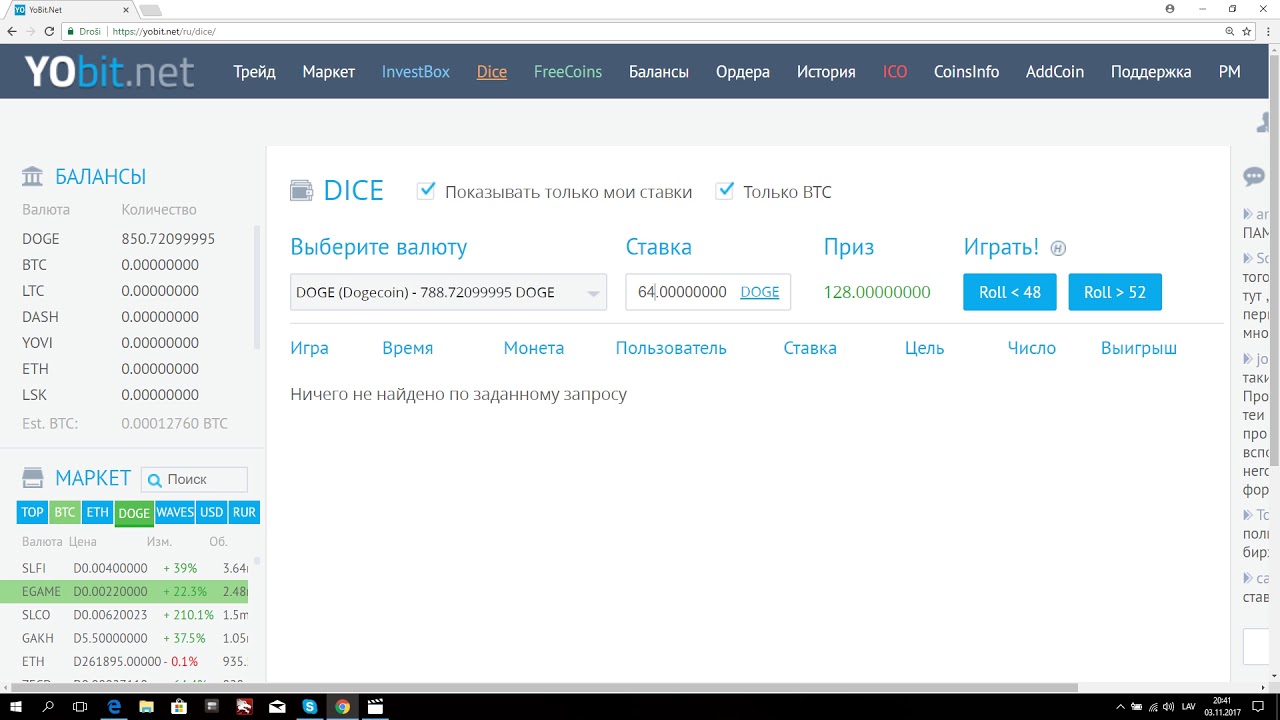This screenshot has height=720, width=1280.
Task: Click LSK in the balances list
Action: (34, 395)
